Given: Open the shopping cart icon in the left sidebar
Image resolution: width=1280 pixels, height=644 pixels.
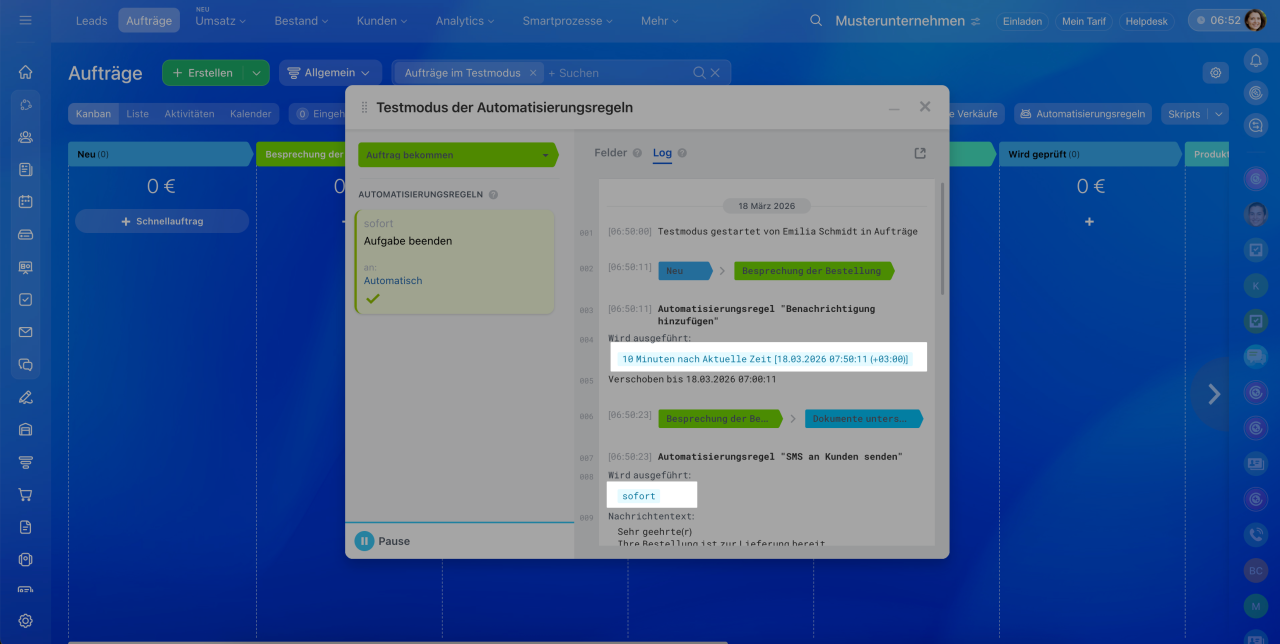Looking at the screenshot, I should coord(26,494).
